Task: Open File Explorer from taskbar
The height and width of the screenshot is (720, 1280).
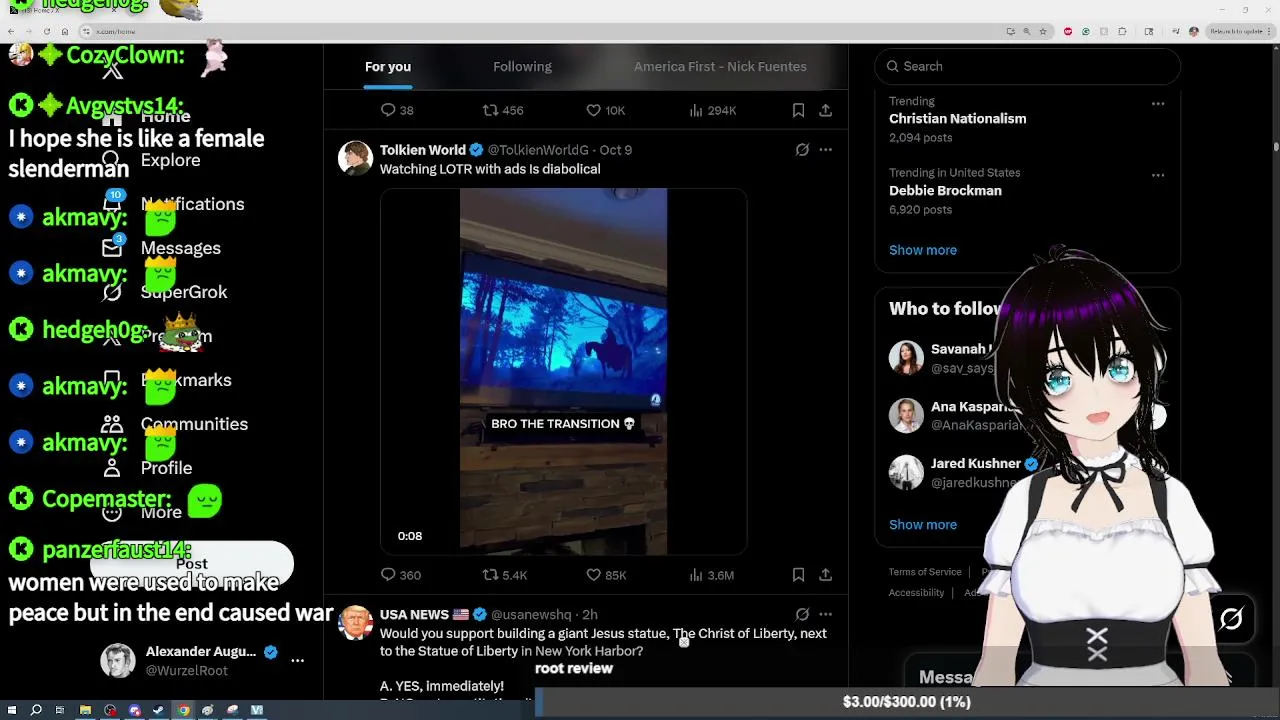Action: [x=85, y=710]
